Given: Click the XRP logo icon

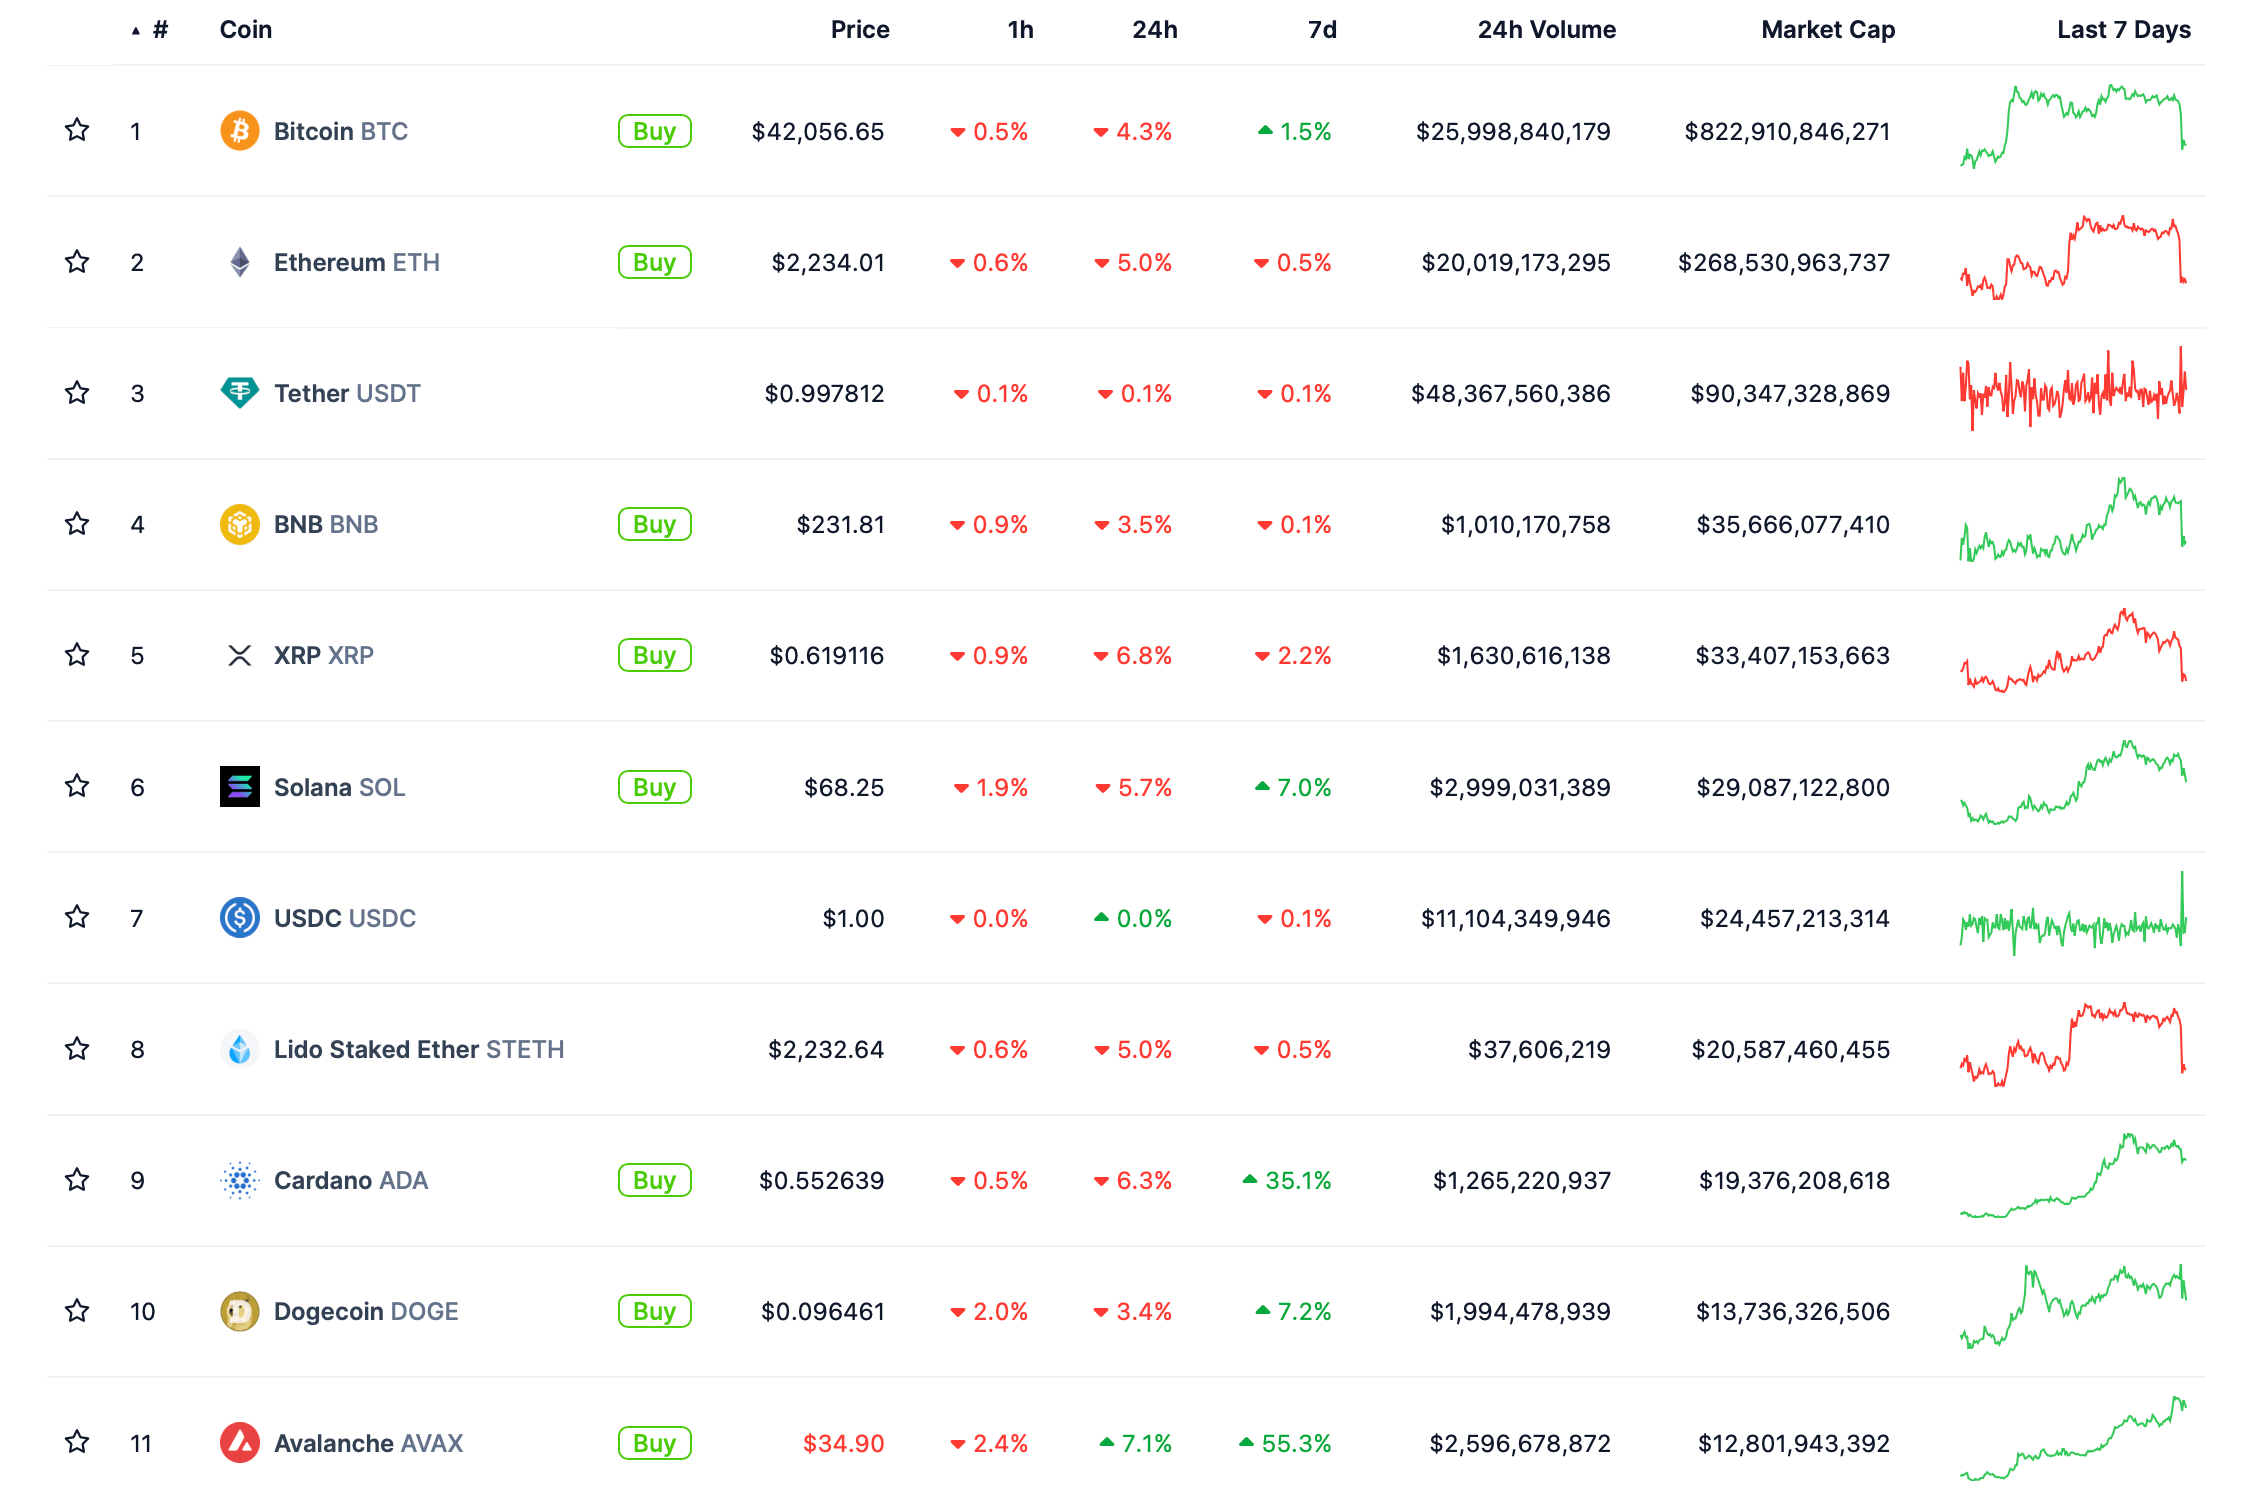Looking at the screenshot, I should tap(239, 655).
